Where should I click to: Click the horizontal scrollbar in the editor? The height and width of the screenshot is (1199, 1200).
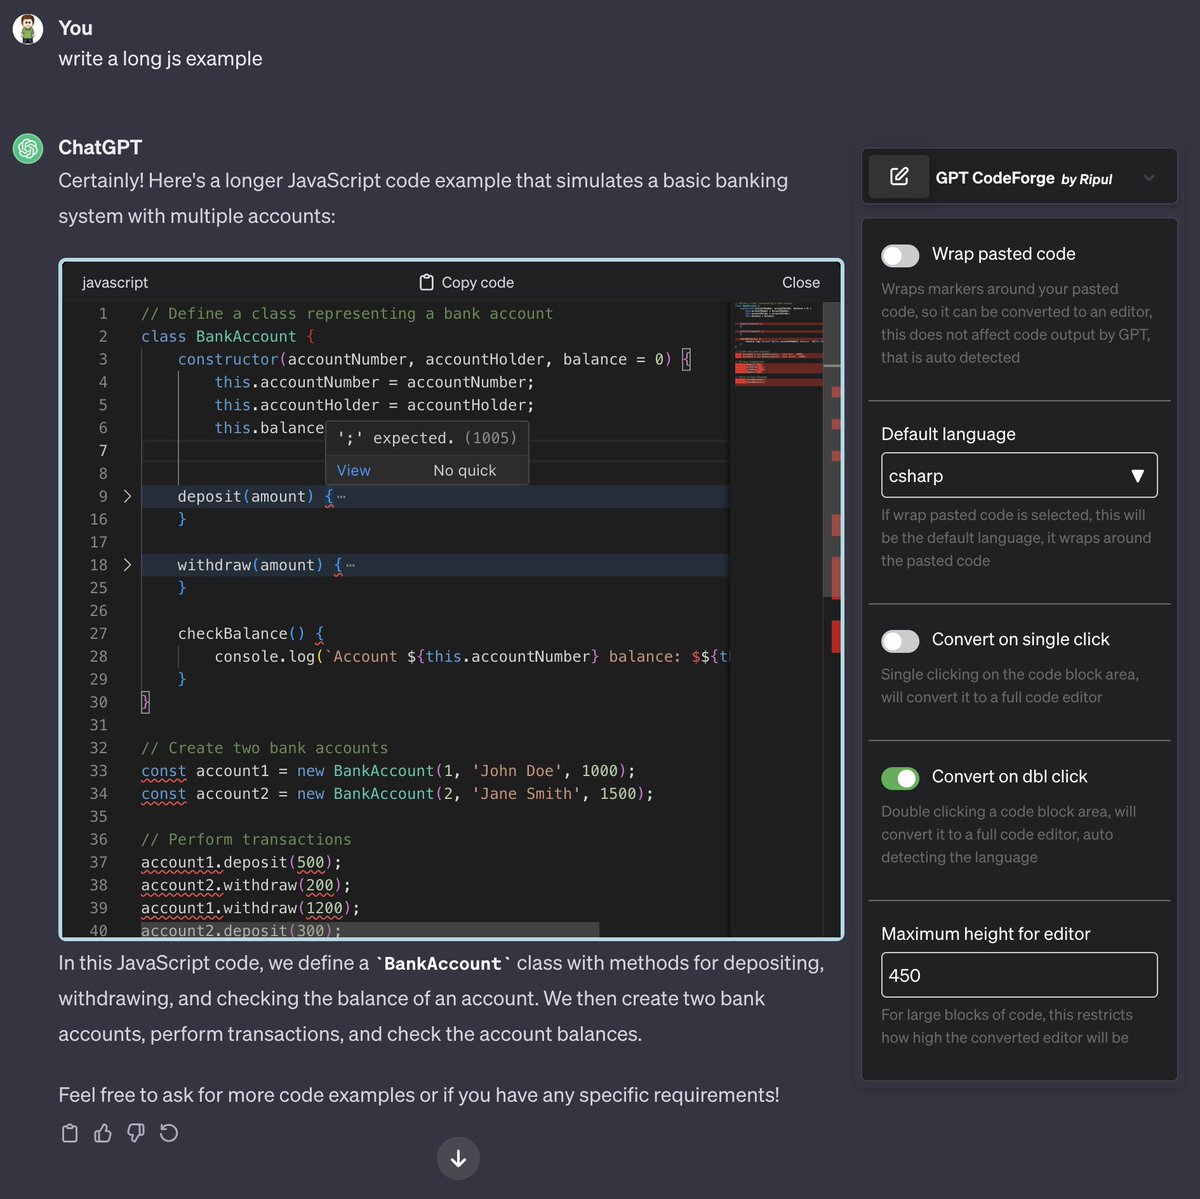(x=369, y=930)
